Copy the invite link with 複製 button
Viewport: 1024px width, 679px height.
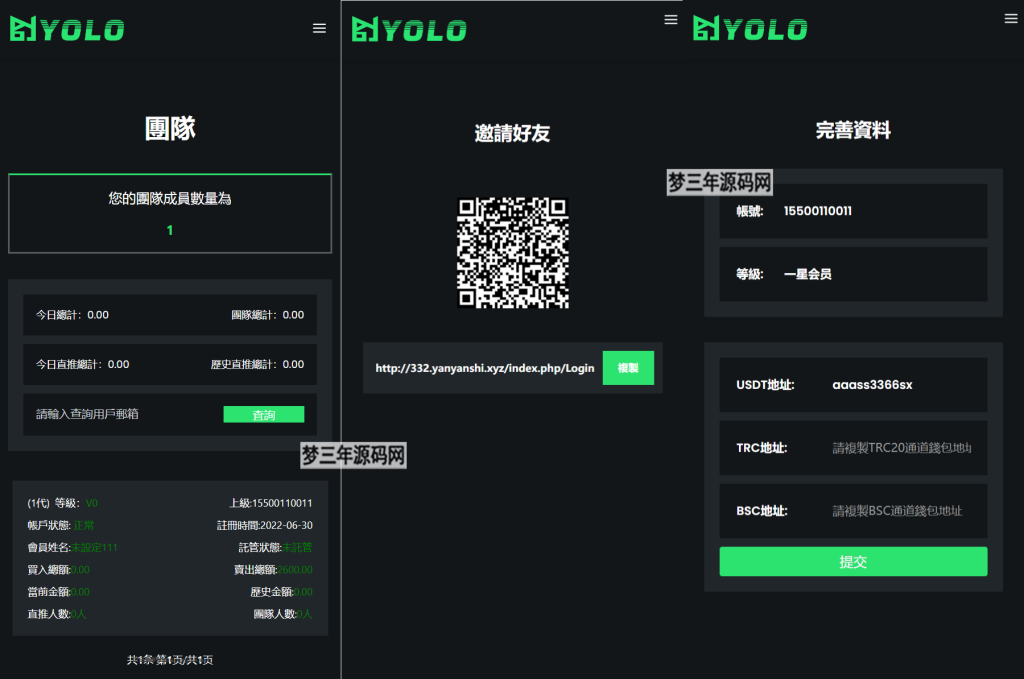pos(628,368)
